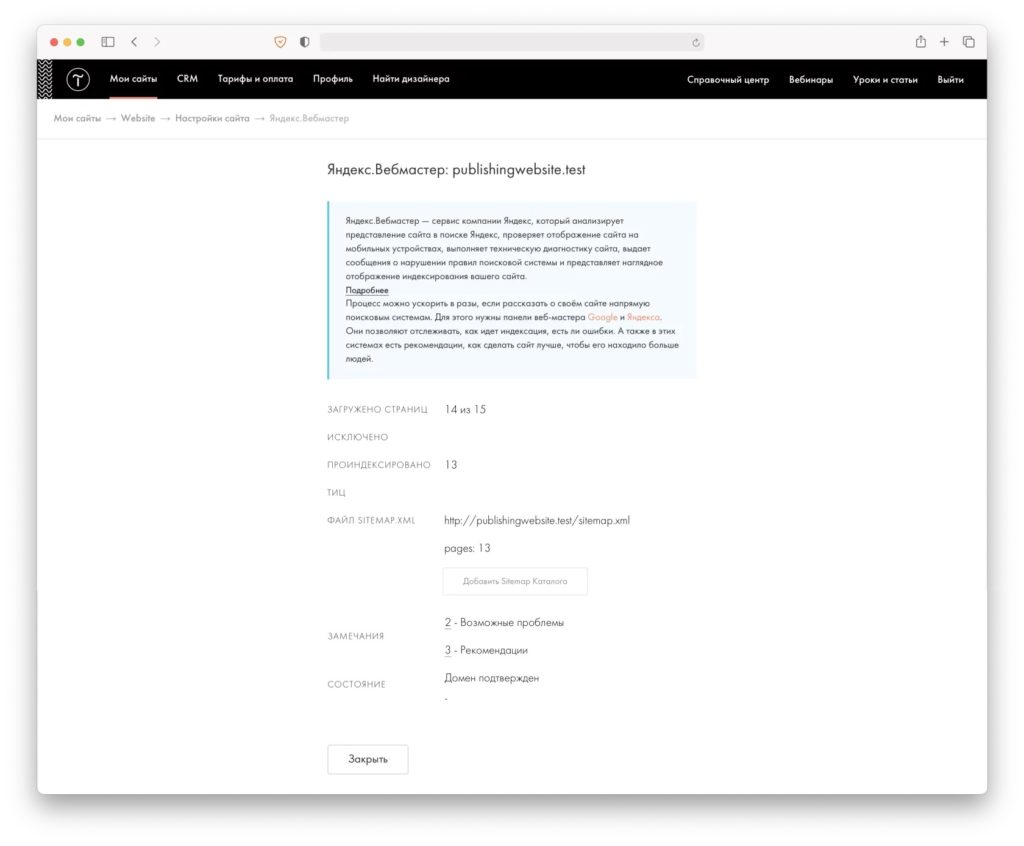Screen dimensions: 1024x846
Task: Follow the Подробнее link
Action: [x=367, y=290]
